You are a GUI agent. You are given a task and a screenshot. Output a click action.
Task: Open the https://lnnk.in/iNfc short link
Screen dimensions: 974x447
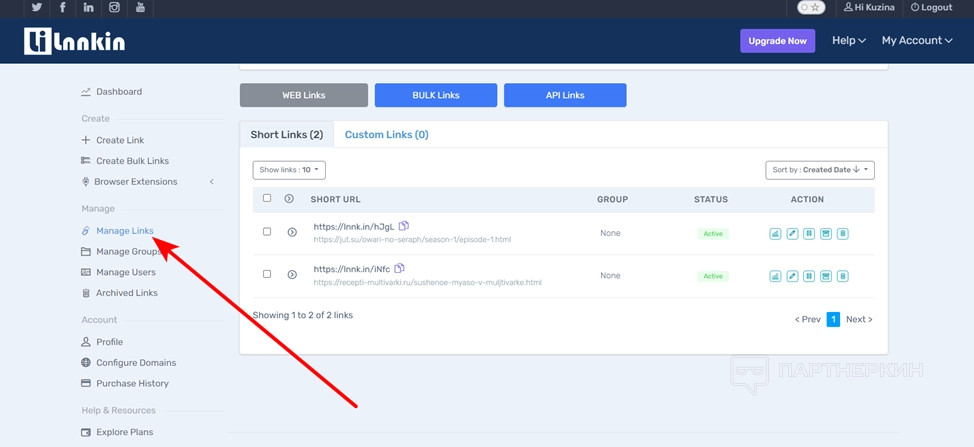click(352, 269)
